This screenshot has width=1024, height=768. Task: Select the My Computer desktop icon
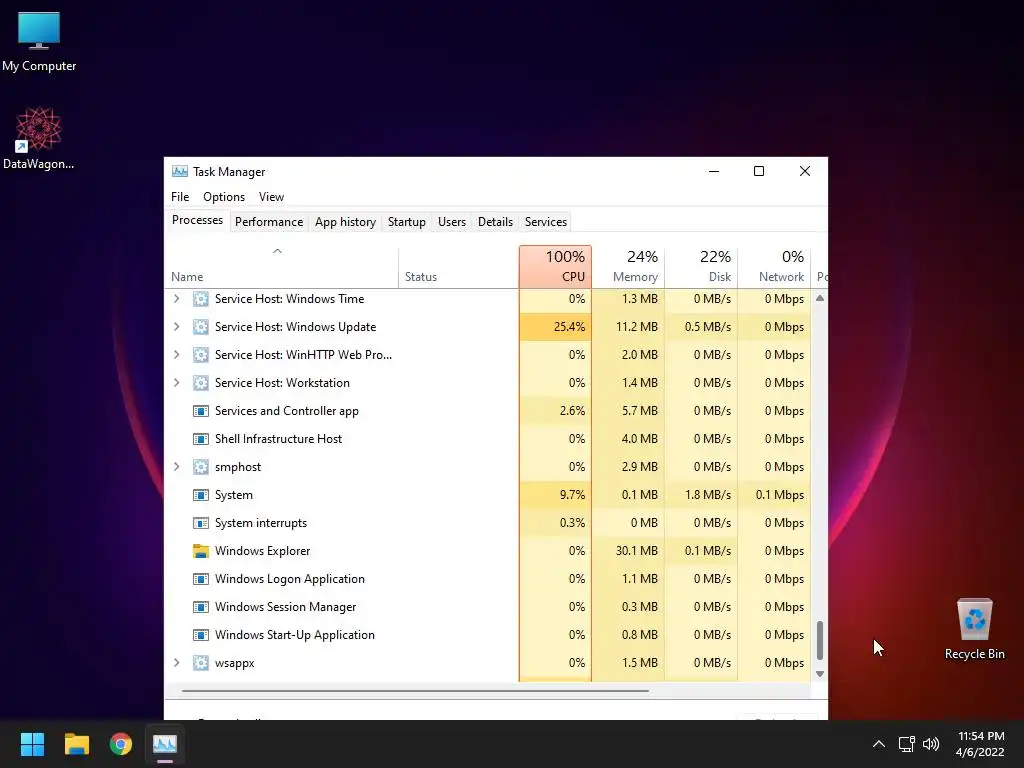click(x=39, y=42)
